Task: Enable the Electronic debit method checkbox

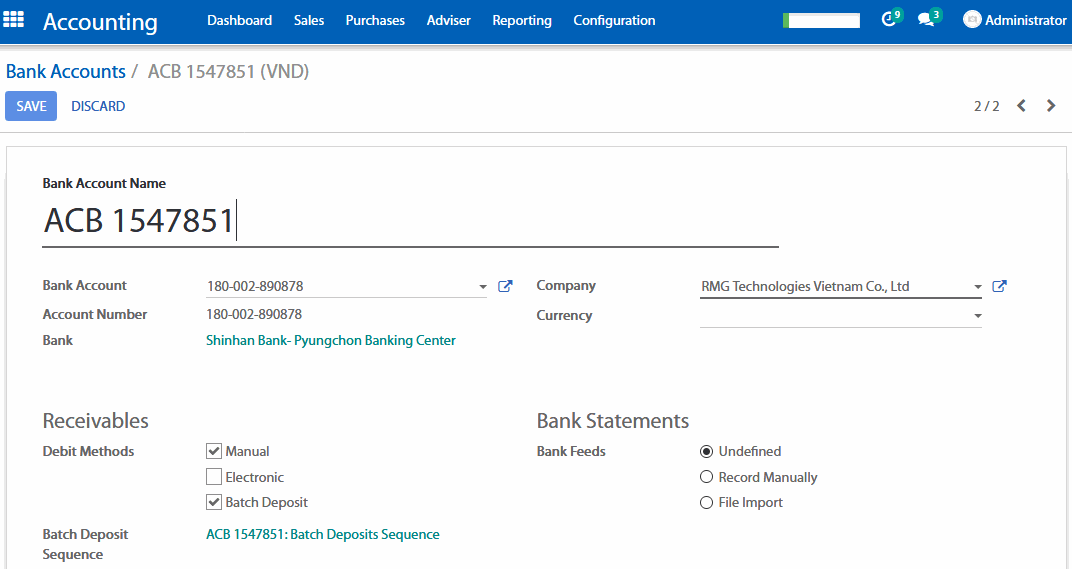Action: click(x=214, y=477)
